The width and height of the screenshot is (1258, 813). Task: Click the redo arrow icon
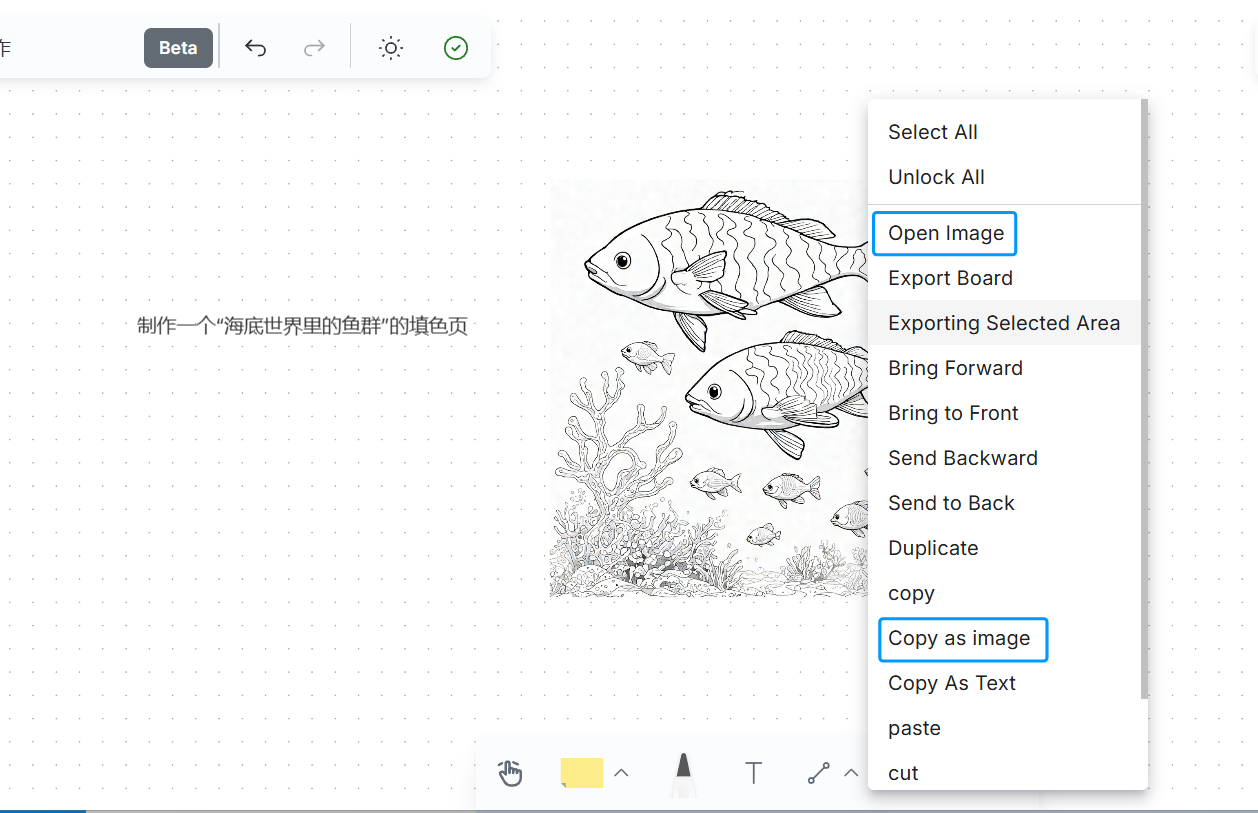(314, 48)
